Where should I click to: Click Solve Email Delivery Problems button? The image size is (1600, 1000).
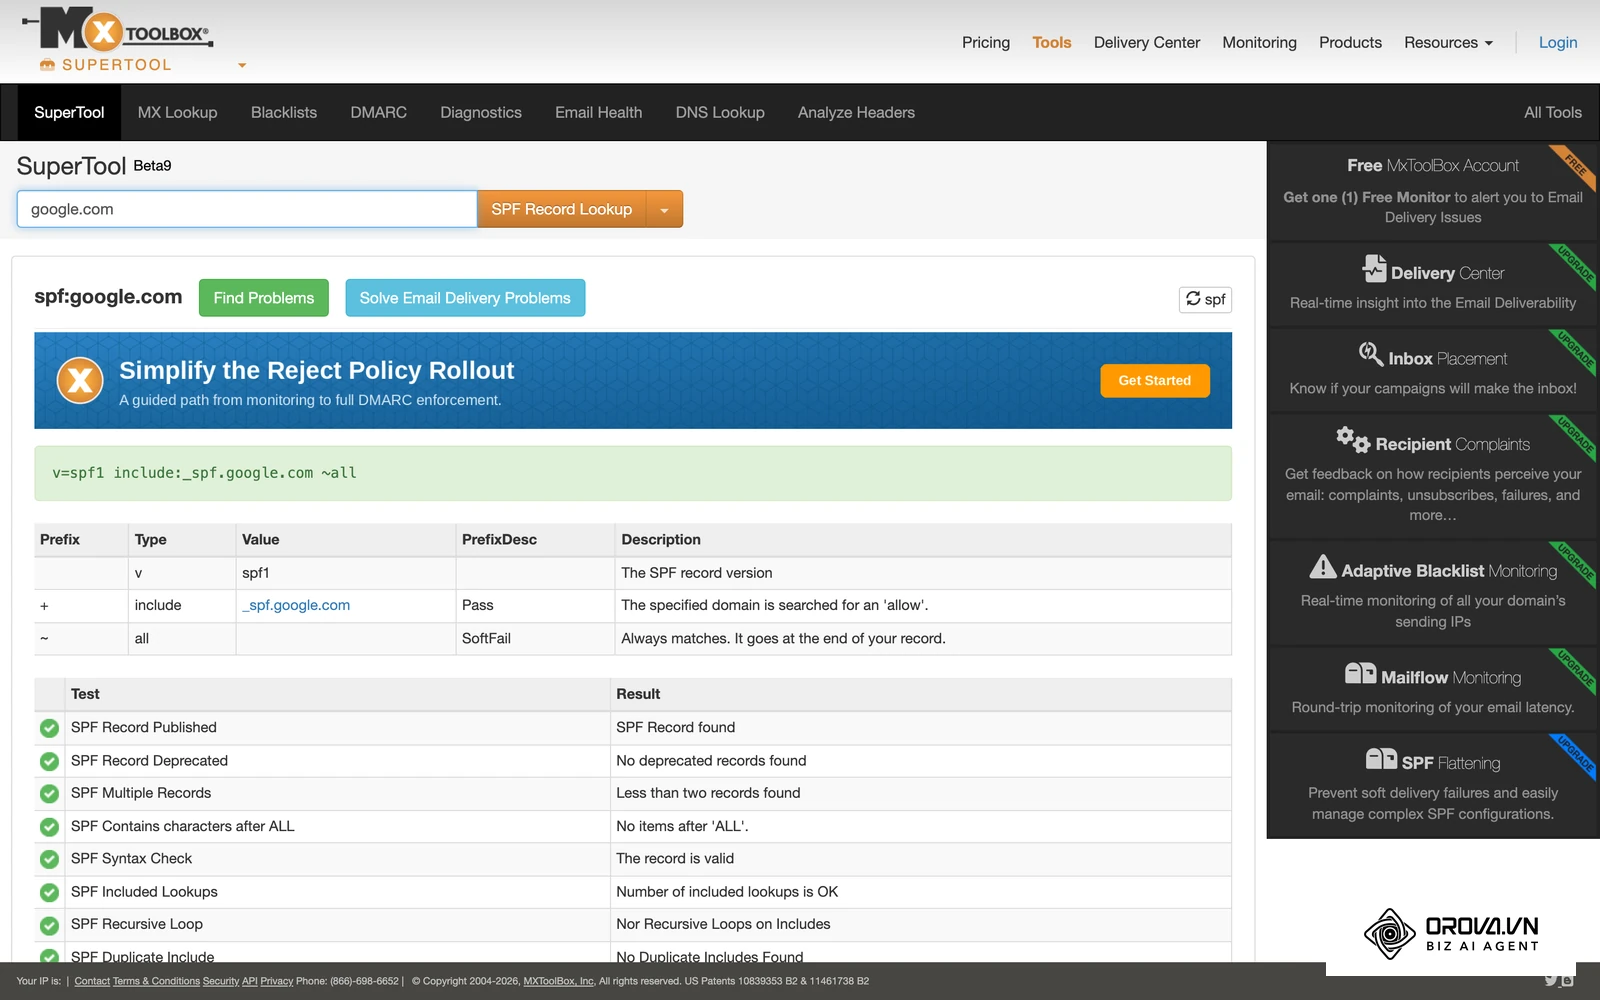[x=465, y=298]
